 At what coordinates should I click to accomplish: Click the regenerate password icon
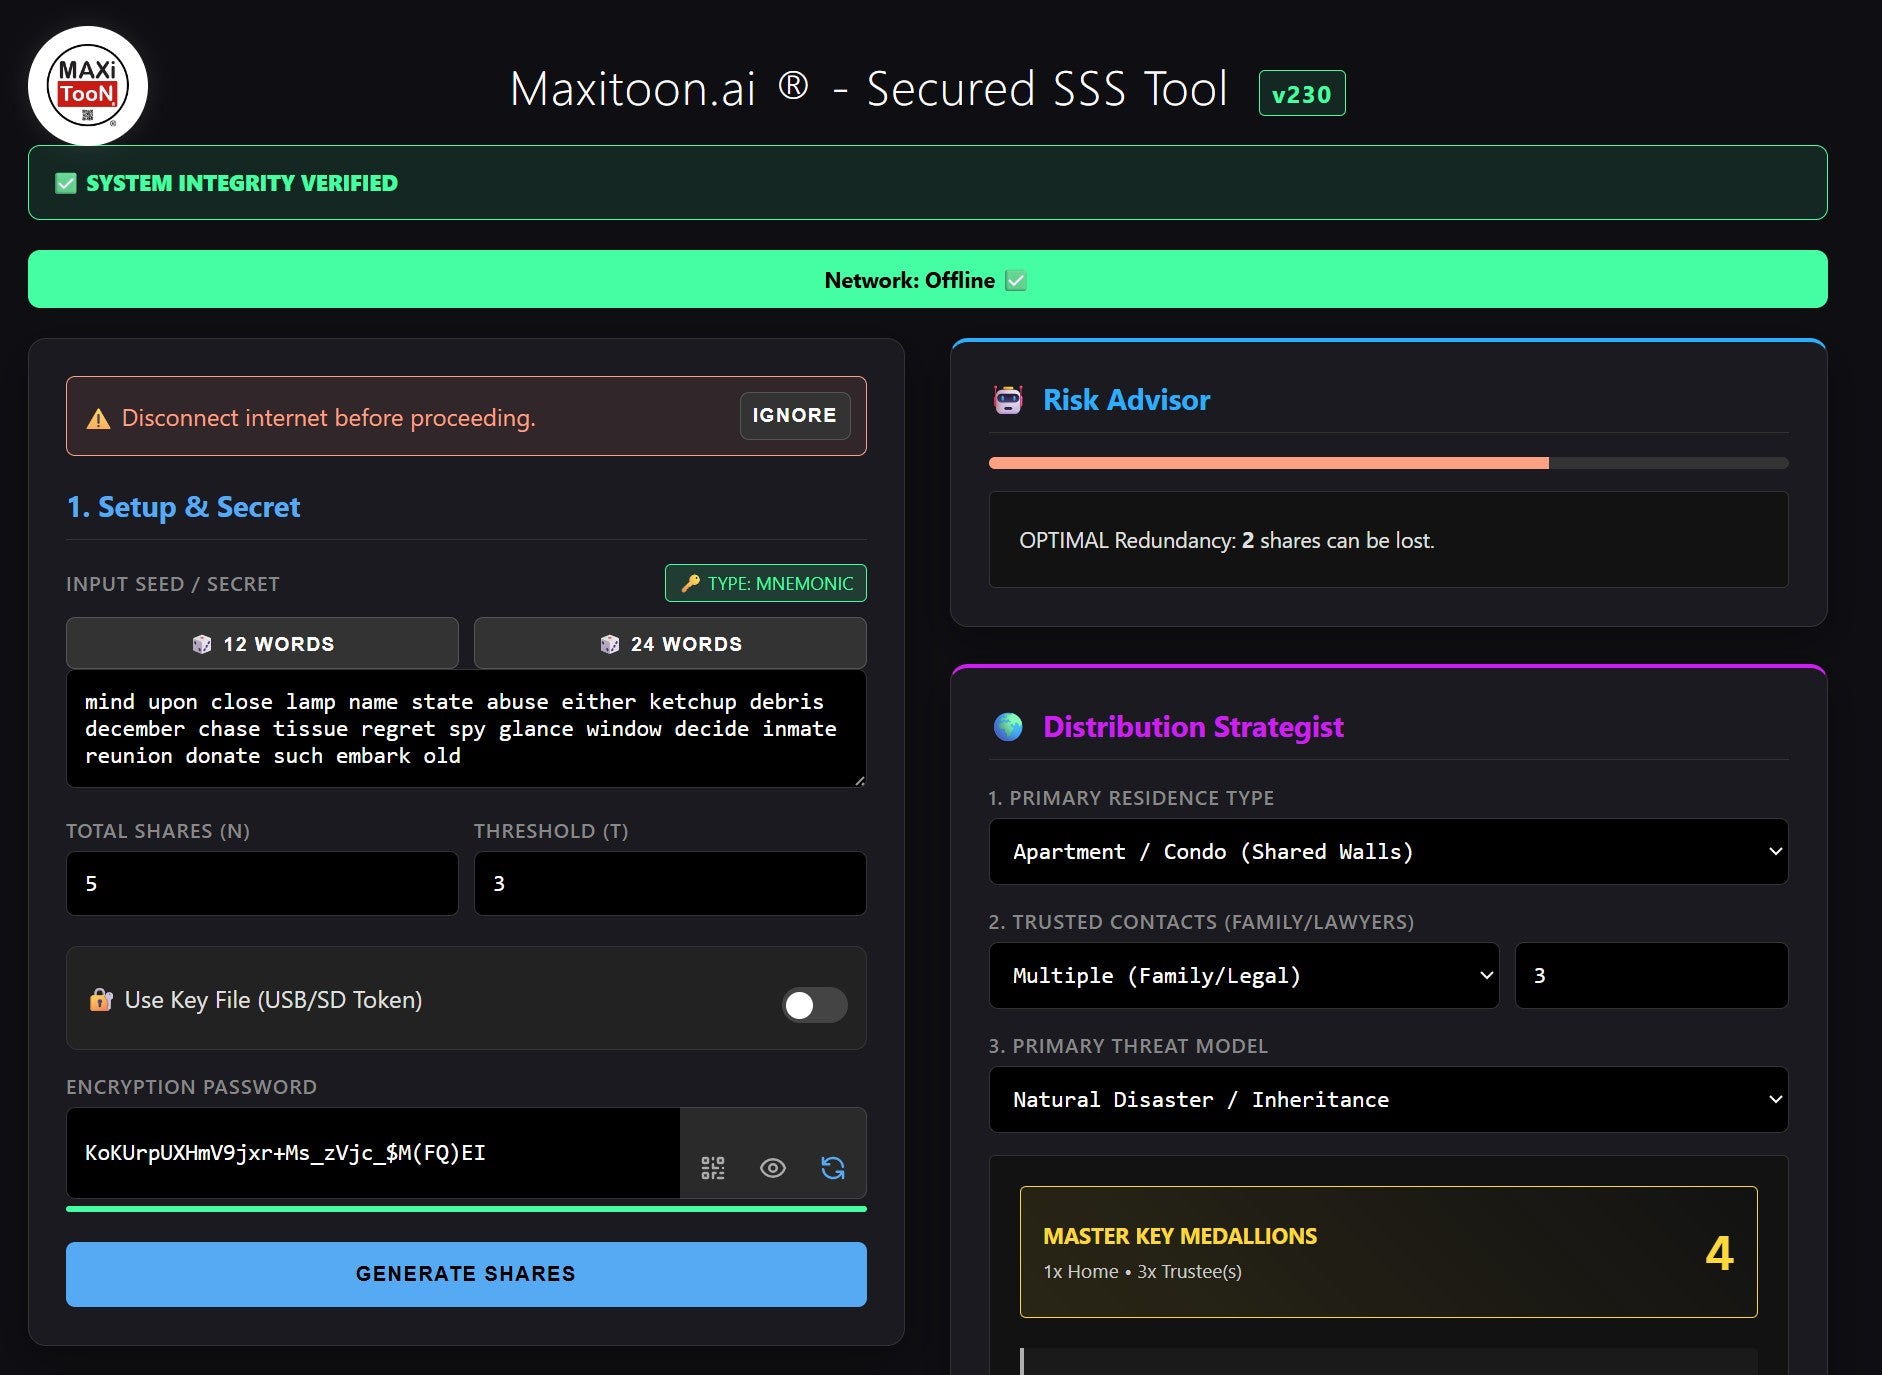834,1166
